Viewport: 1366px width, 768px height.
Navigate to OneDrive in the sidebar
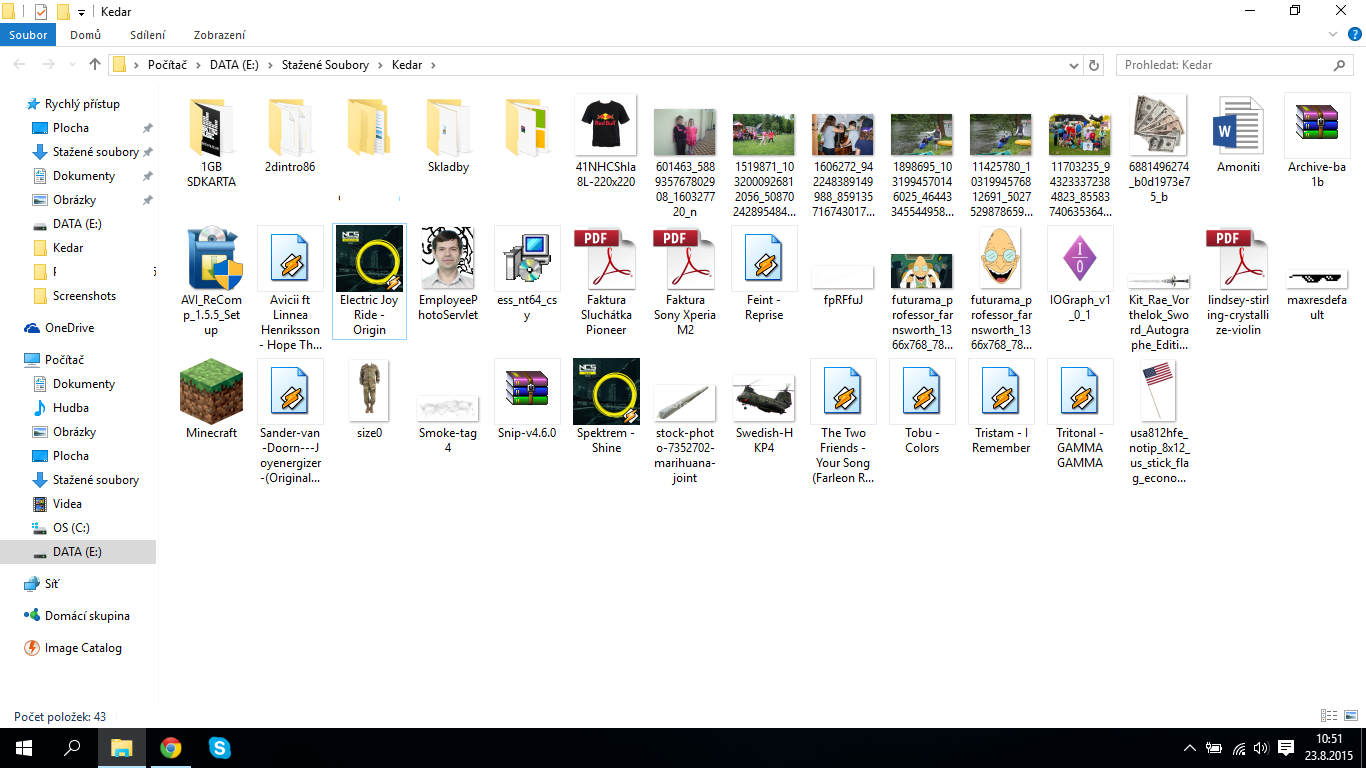pos(69,328)
